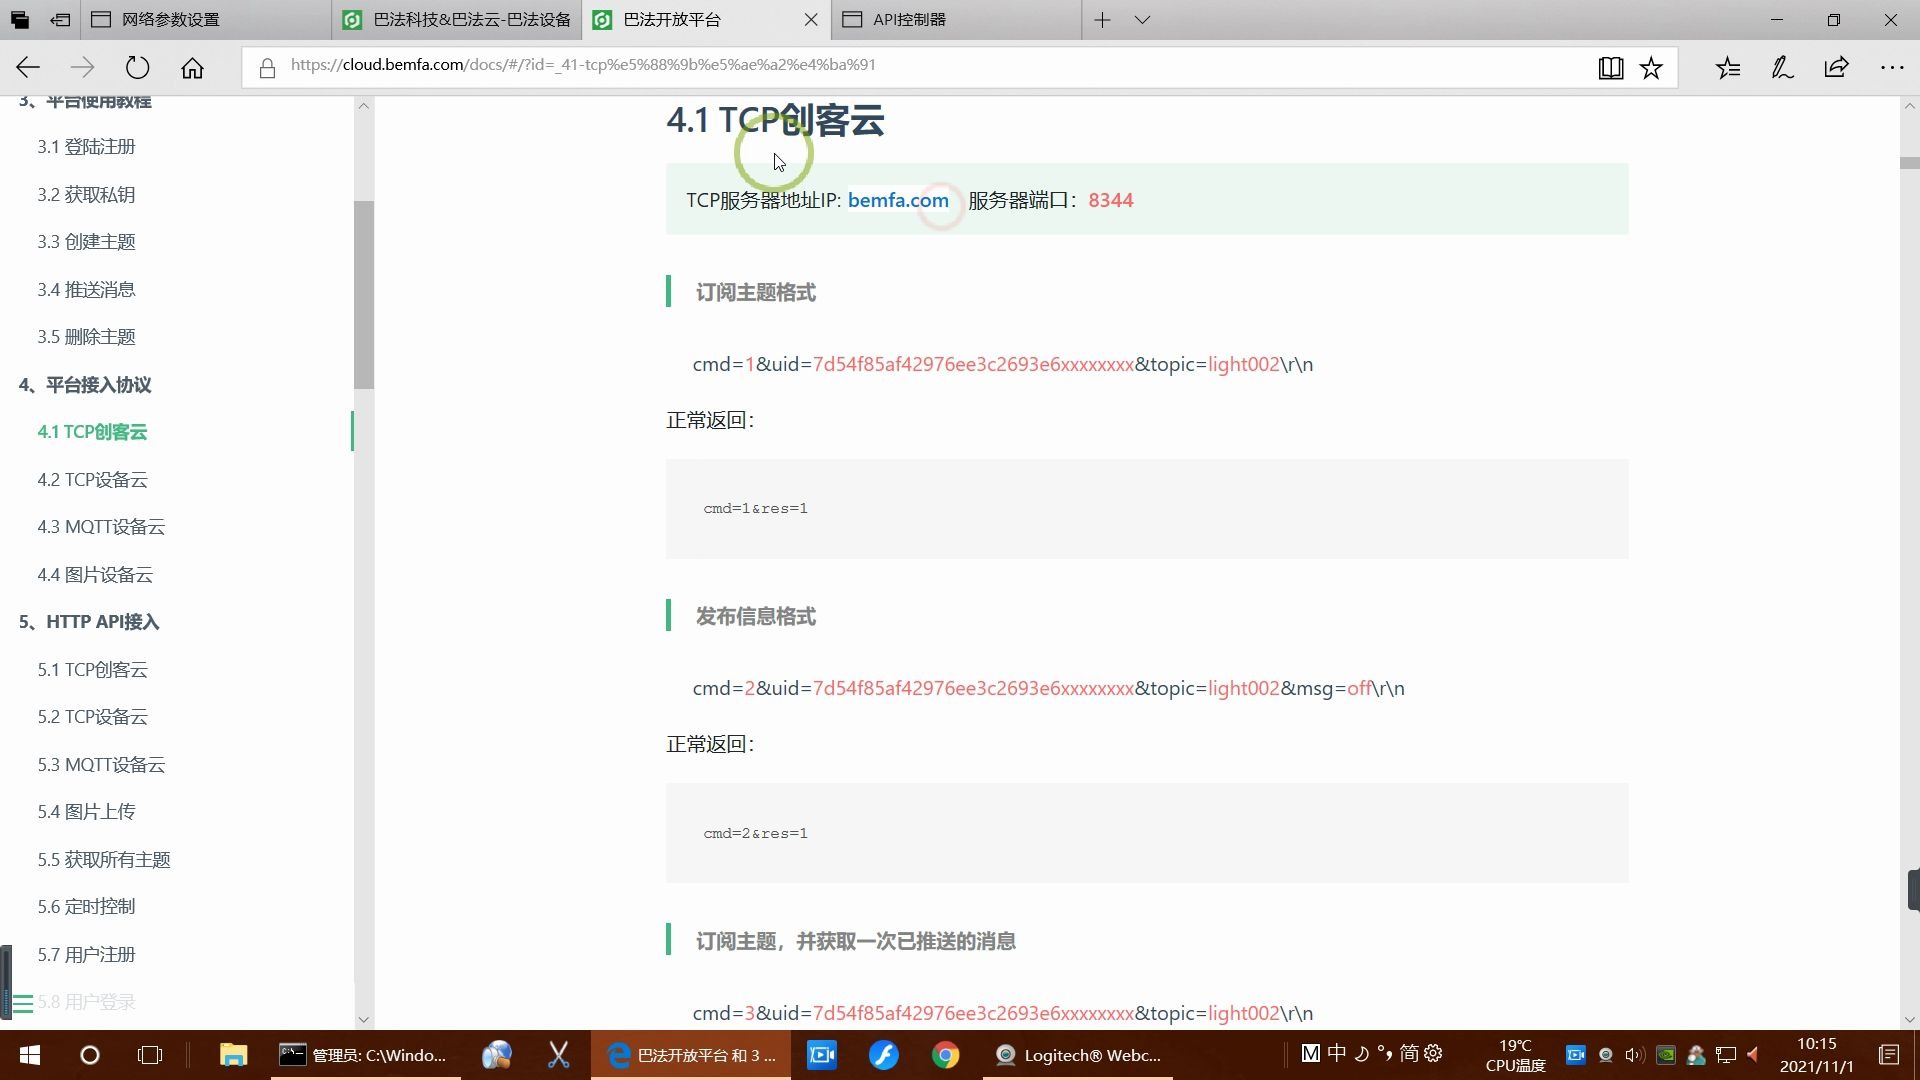Open Task View on taskbar
The height and width of the screenshot is (1080, 1920).
click(150, 1055)
